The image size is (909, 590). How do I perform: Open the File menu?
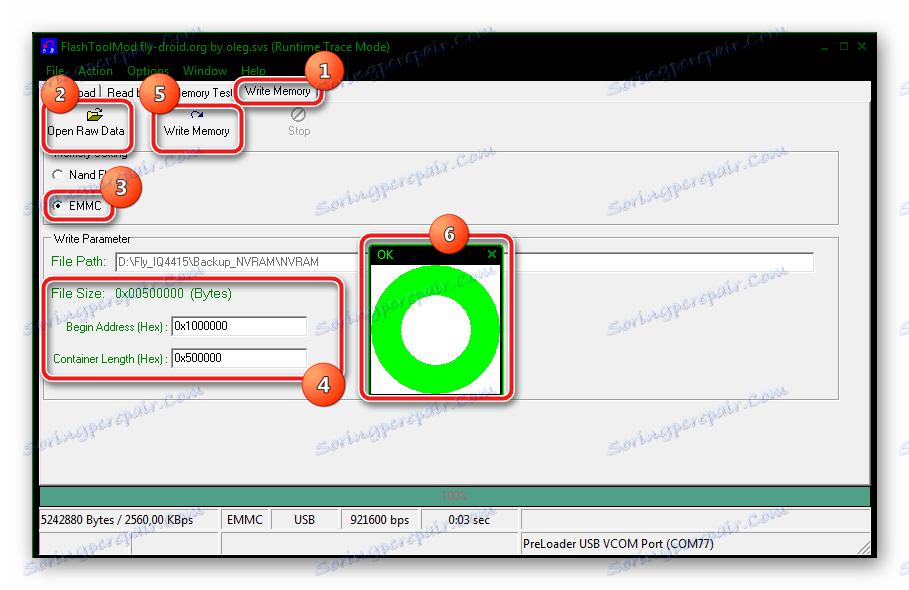(x=55, y=71)
